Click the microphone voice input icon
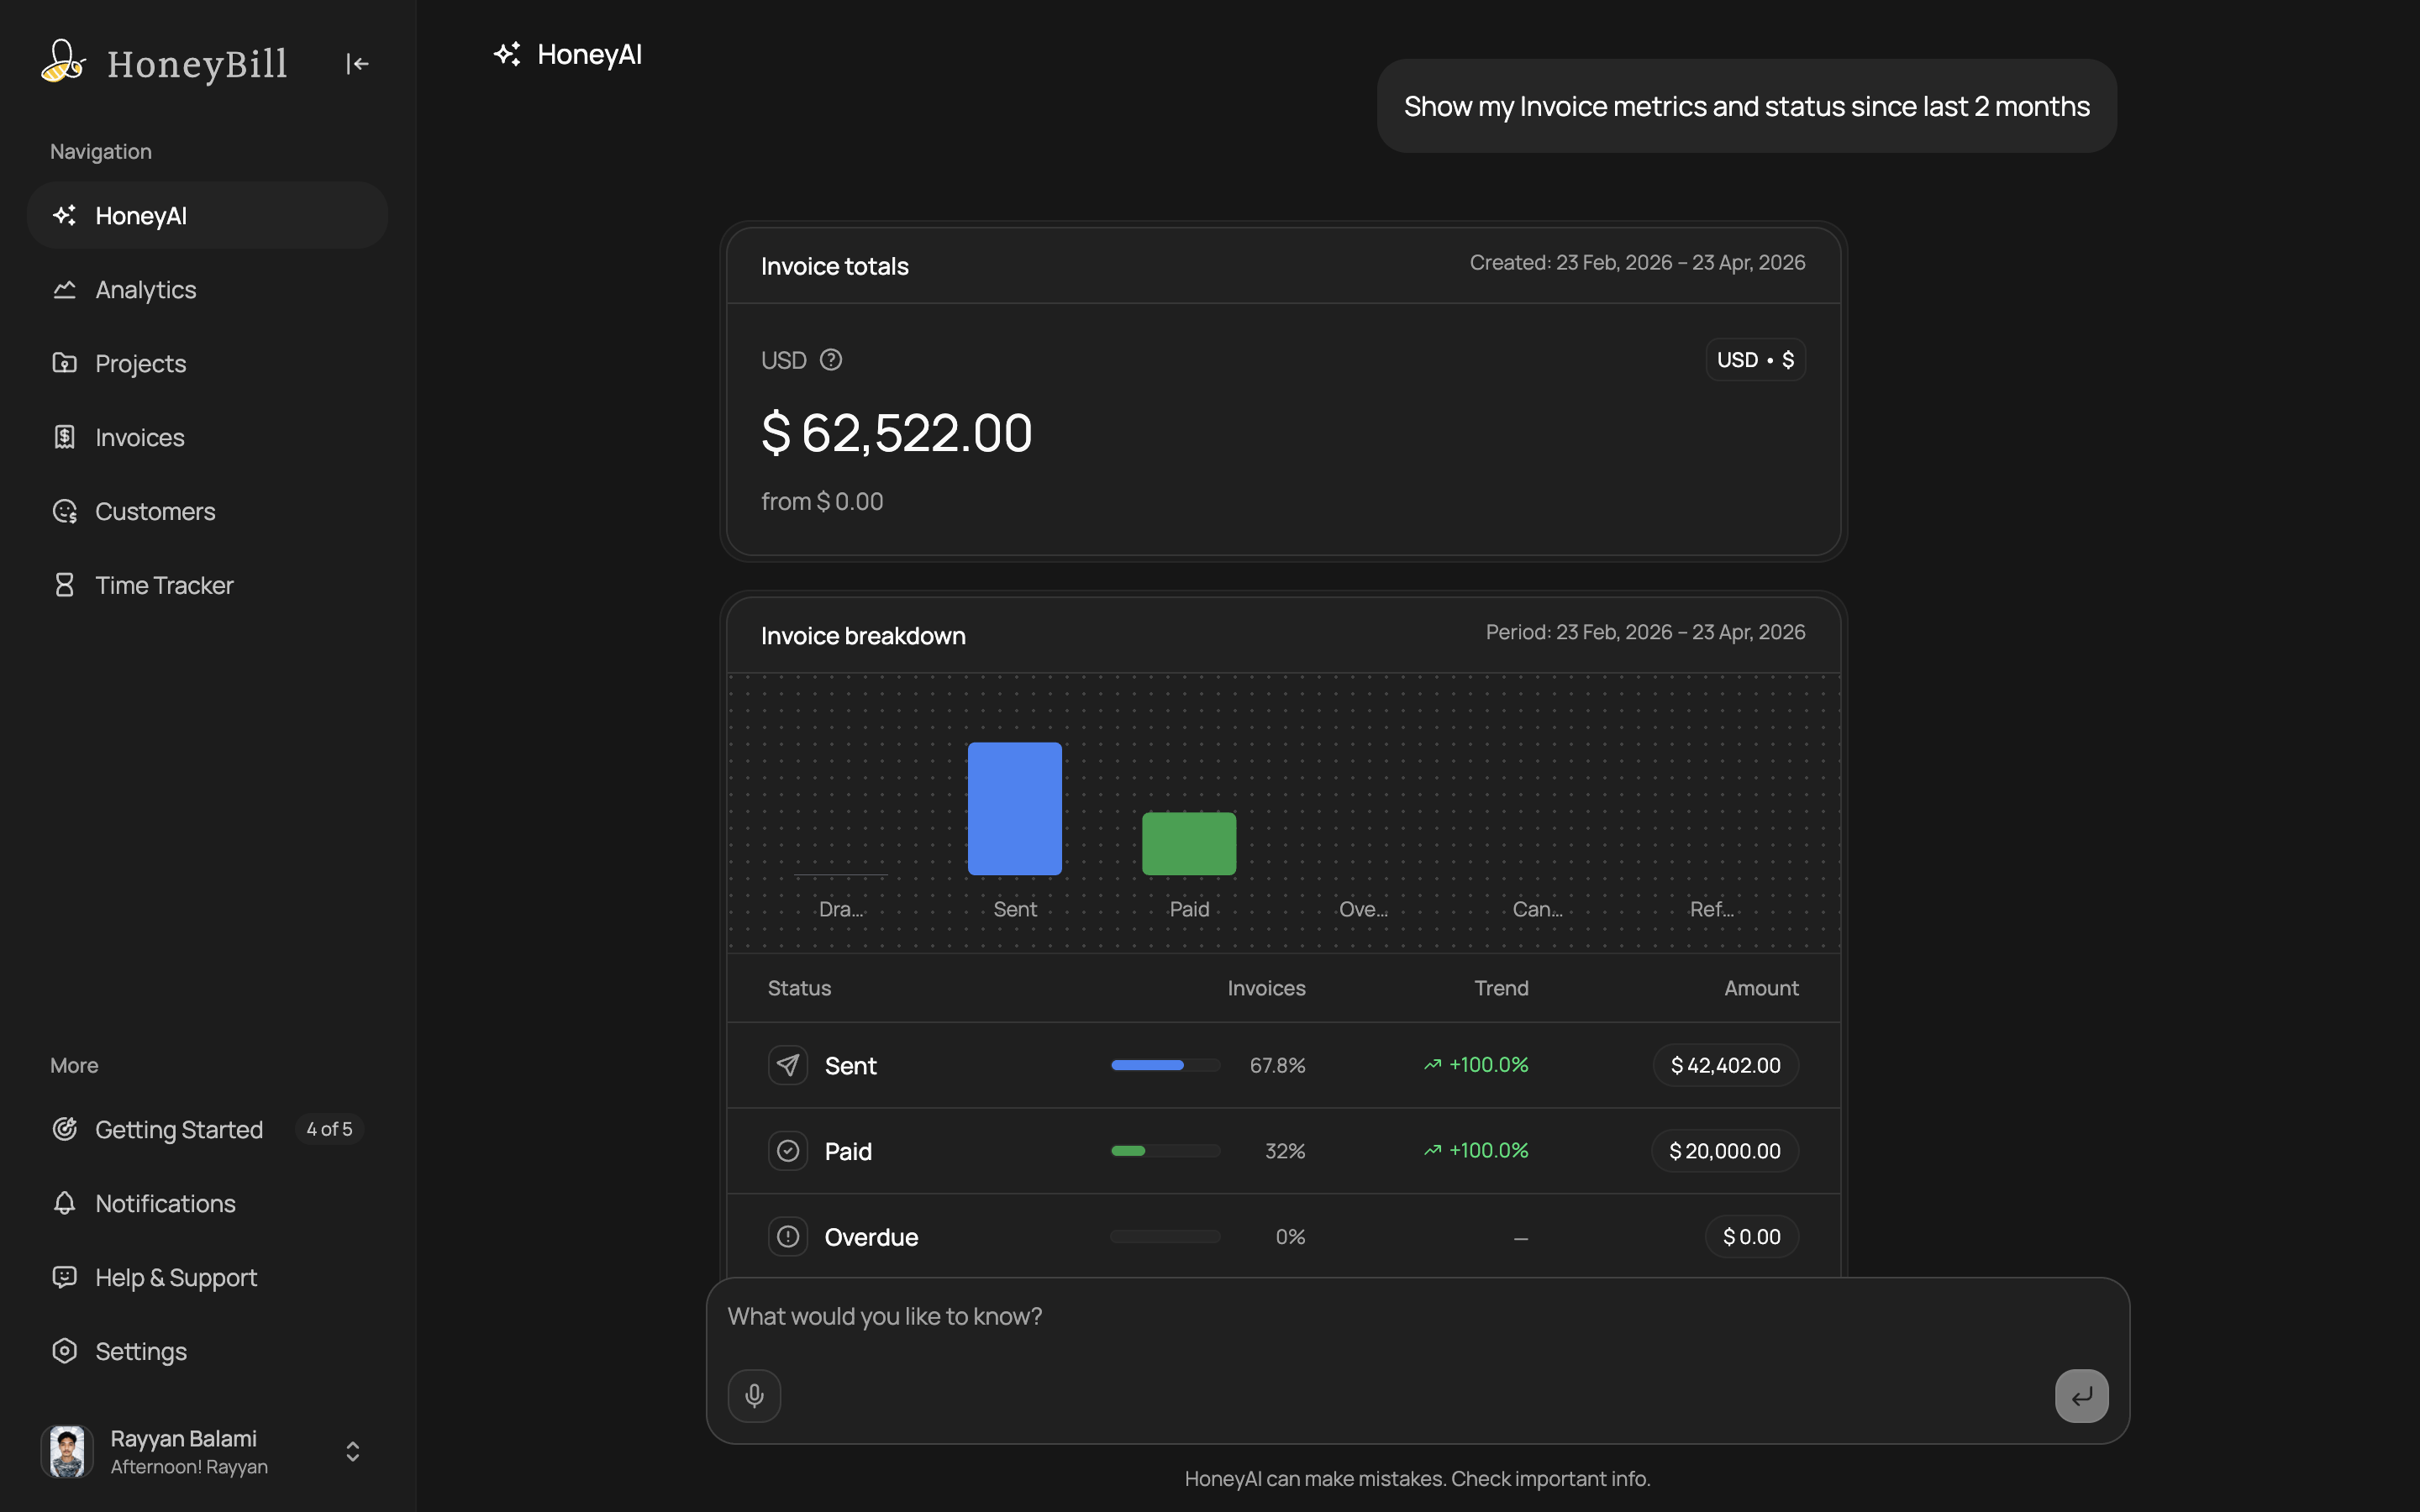This screenshot has width=2420, height=1512. [754, 1395]
